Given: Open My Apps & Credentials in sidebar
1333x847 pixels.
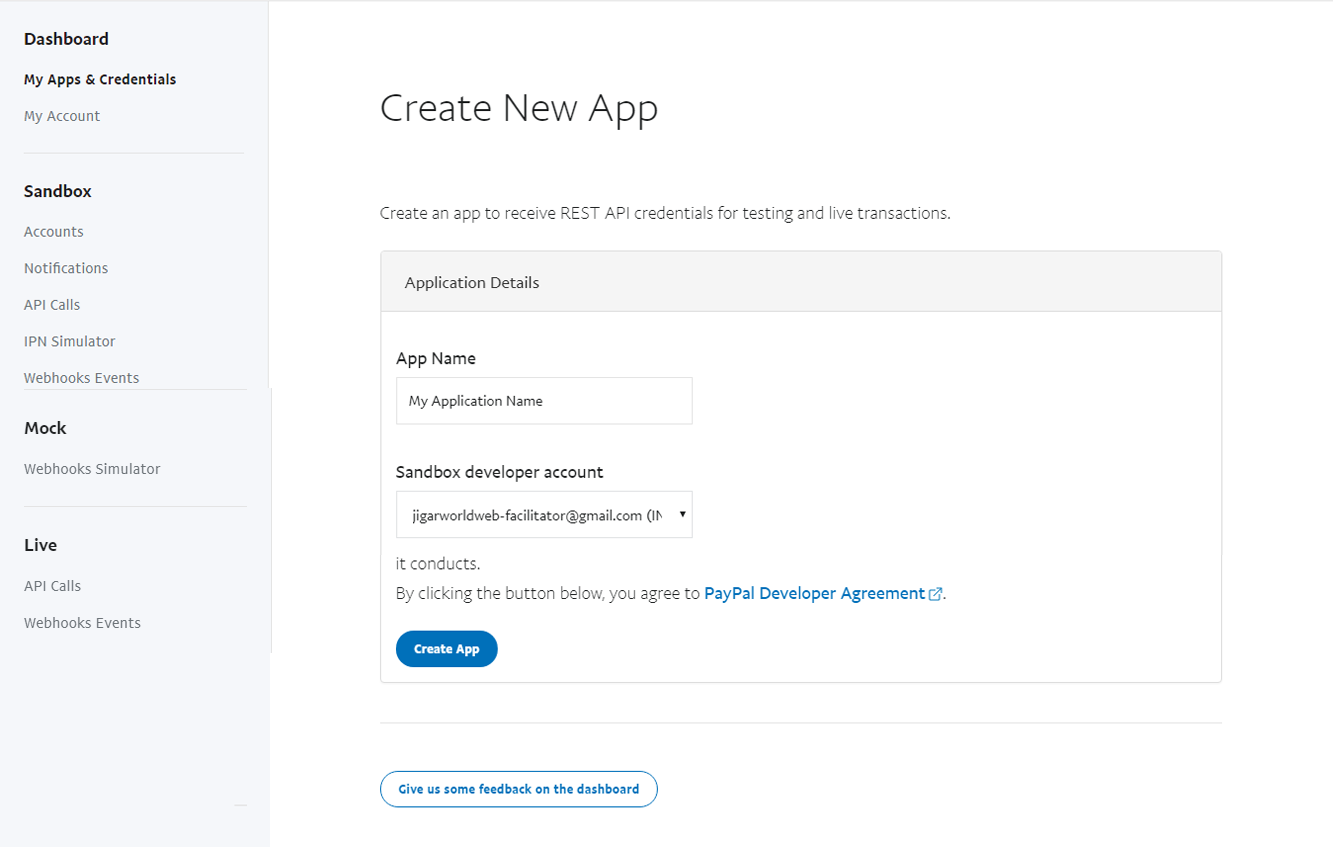Looking at the screenshot, I should [100, 79].
